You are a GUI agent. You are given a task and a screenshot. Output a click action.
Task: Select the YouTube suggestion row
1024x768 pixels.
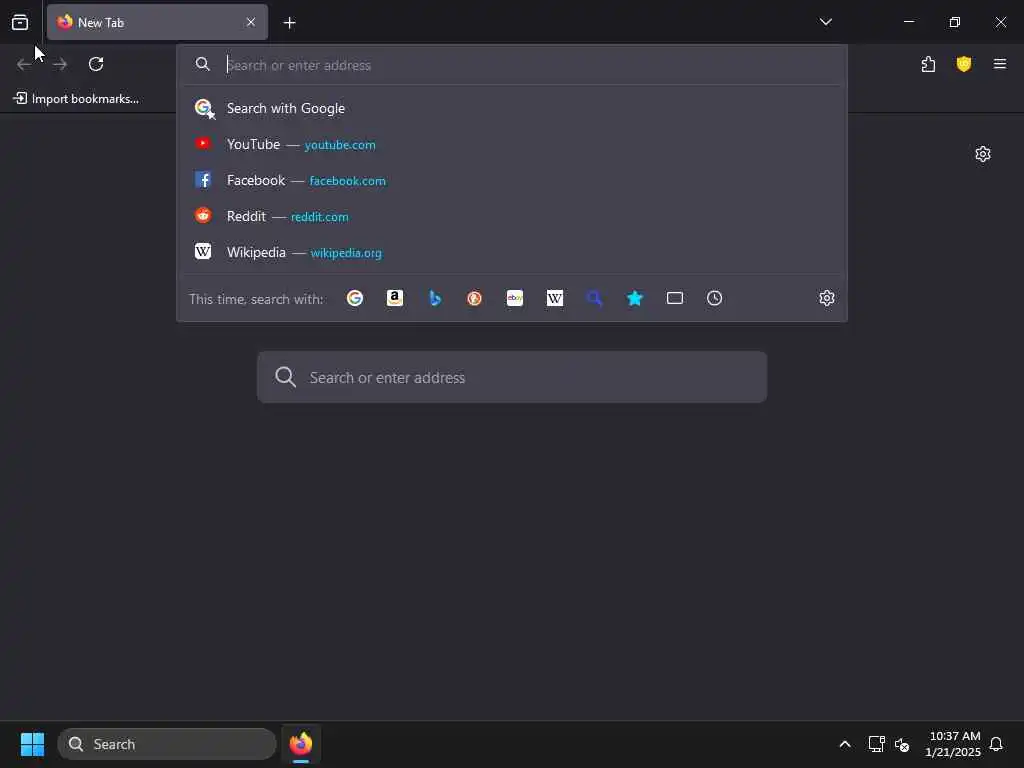coord(512,144)
